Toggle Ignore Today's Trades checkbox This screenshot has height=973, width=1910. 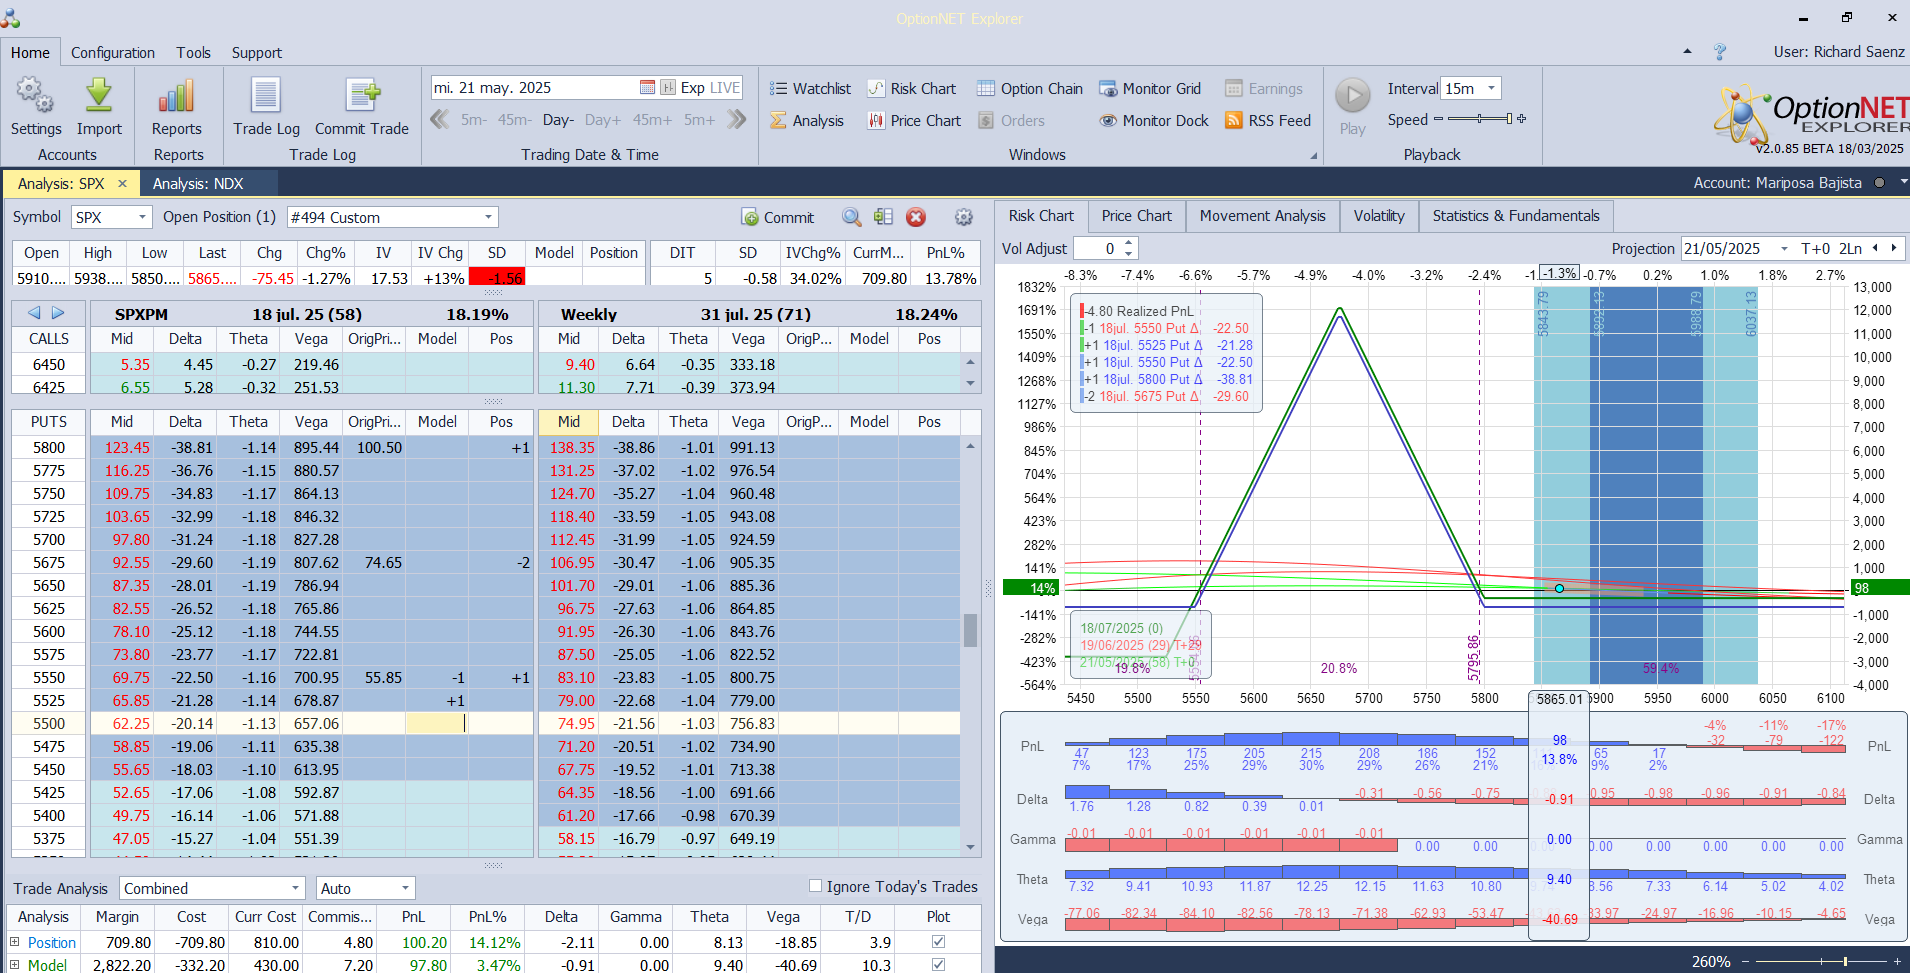[x=815, y=886]
